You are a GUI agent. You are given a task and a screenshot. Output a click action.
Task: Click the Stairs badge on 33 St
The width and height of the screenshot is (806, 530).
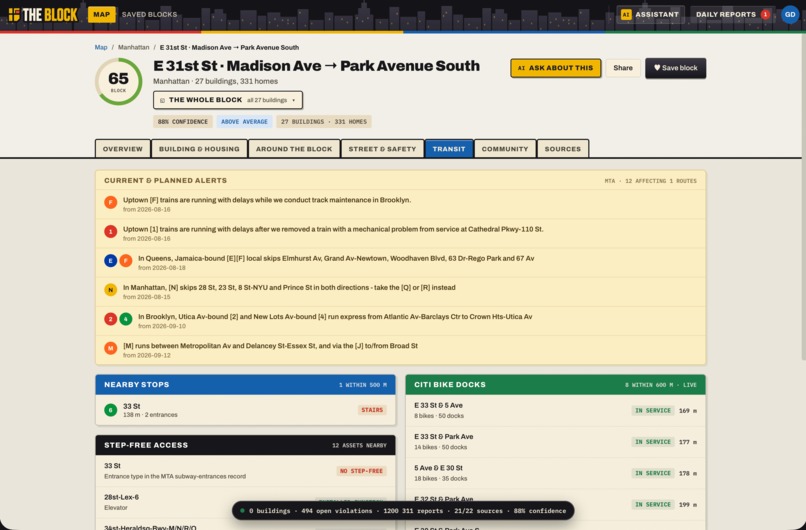tap(372, 410)
